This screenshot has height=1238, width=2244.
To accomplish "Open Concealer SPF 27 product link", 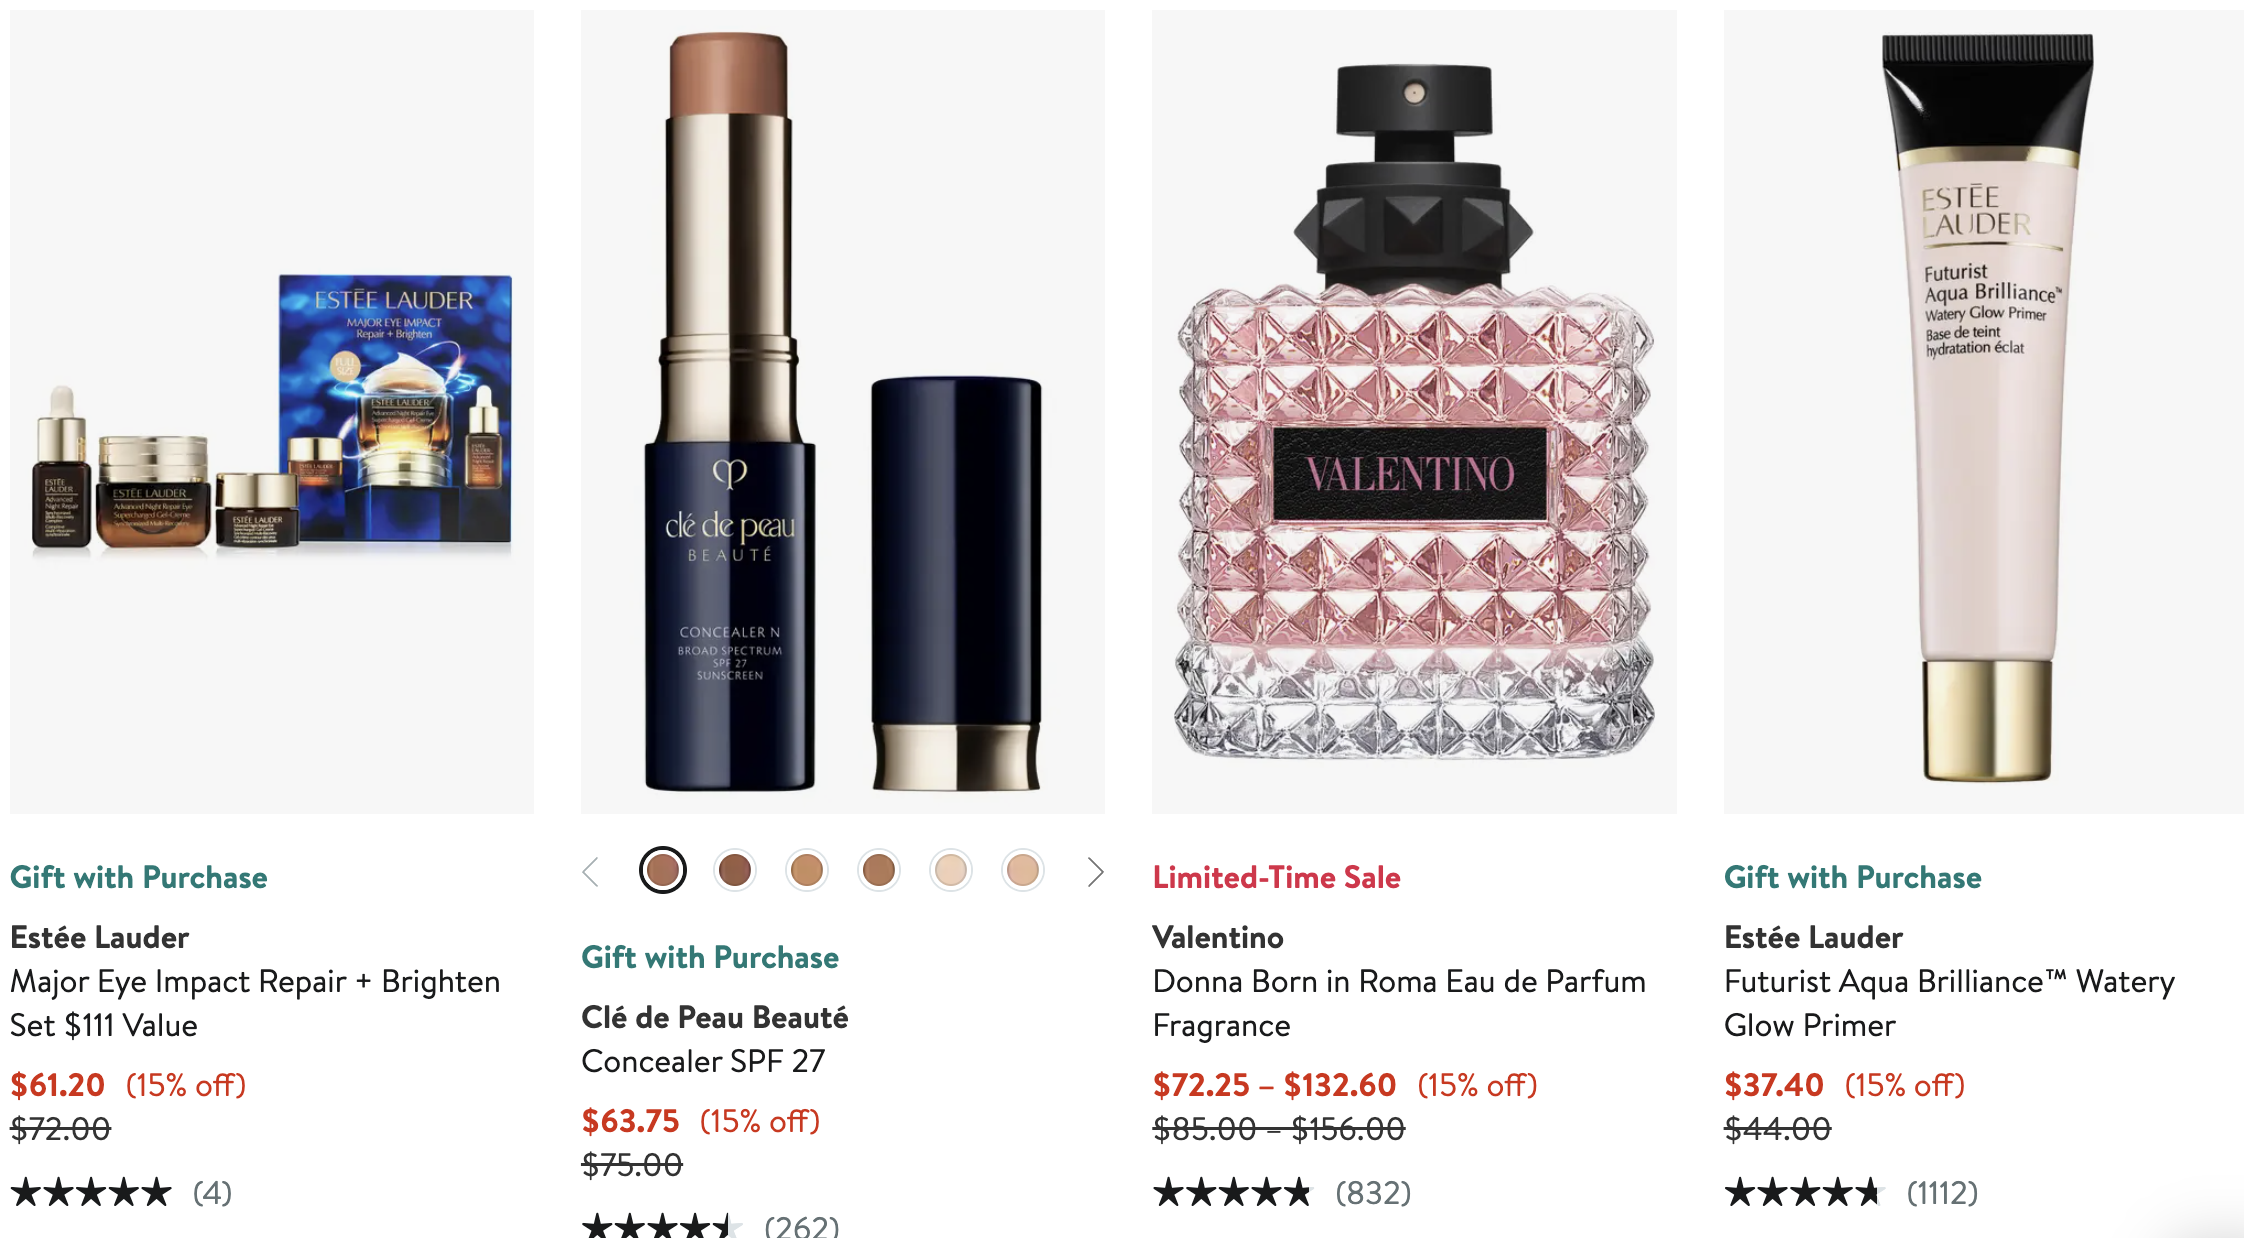I will tap(703, 1061).
